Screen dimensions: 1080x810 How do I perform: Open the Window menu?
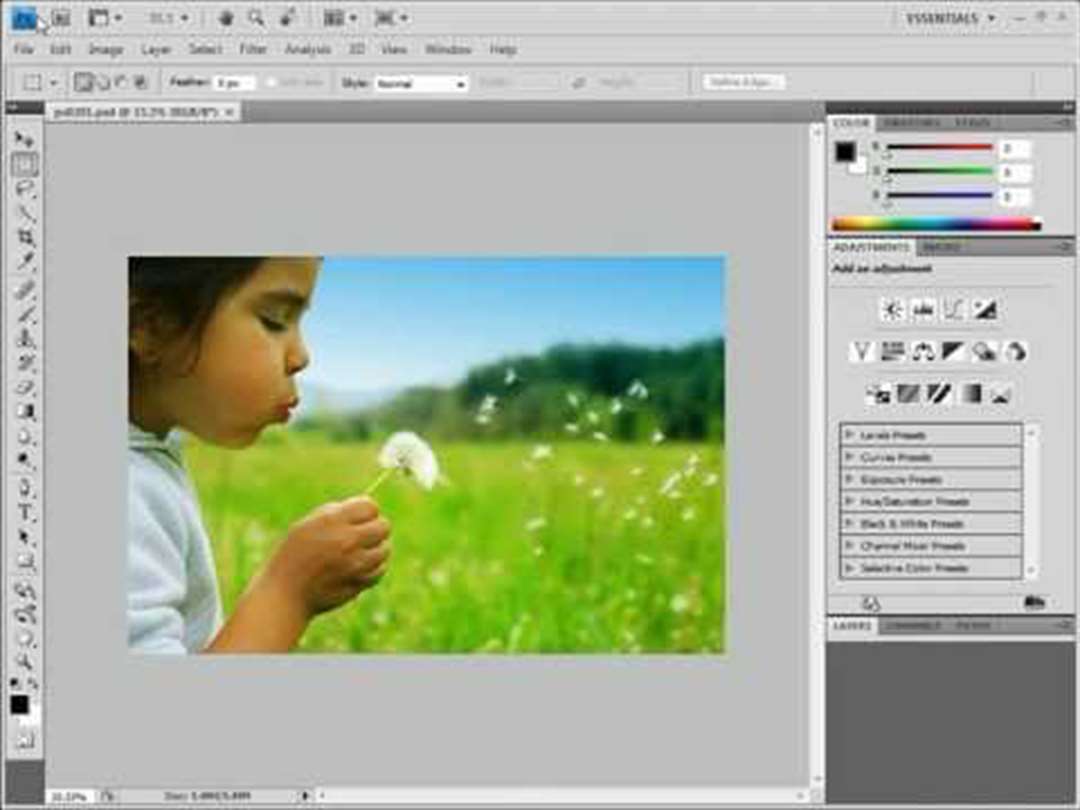coord(448,50)
